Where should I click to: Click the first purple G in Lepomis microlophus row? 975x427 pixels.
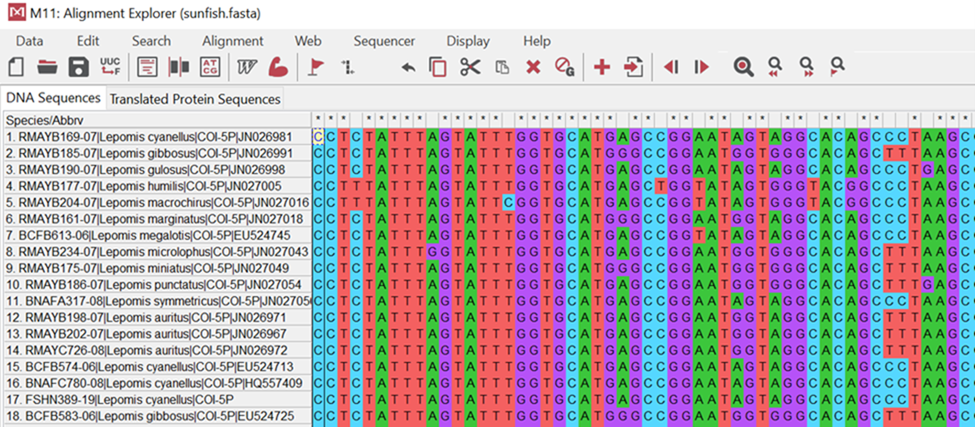click(433, 252)
